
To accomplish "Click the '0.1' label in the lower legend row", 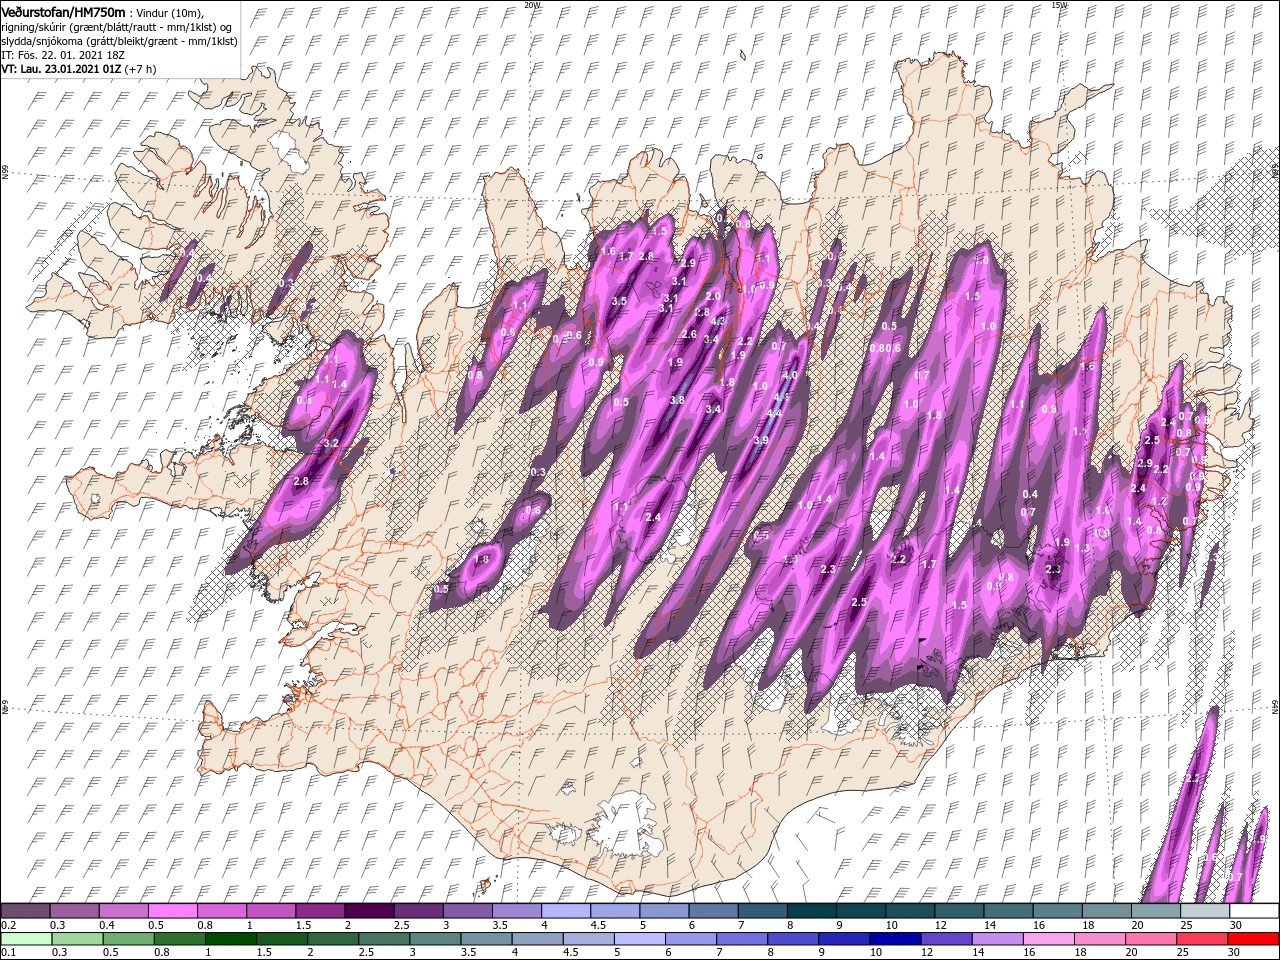I will 8,953.
